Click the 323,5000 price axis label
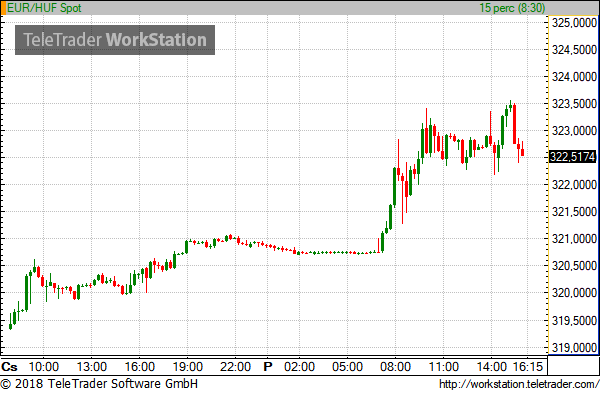Screen dimensions: 600x393 click(574, 104)
